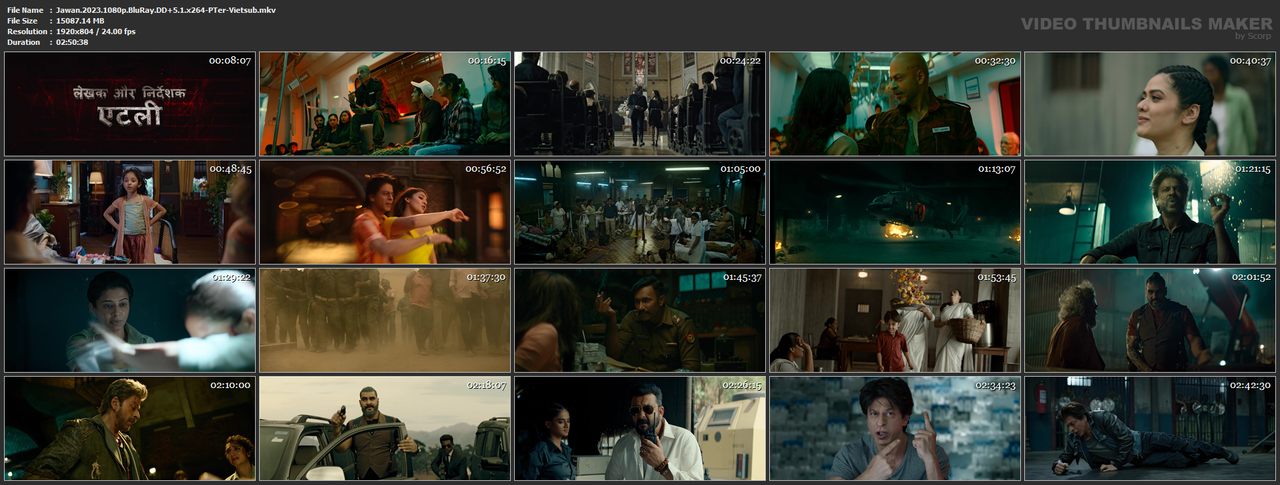The width and height of the screenshot is (1280, 485).
Task: Click the 'Duration' label
Action: click(23, 42)
